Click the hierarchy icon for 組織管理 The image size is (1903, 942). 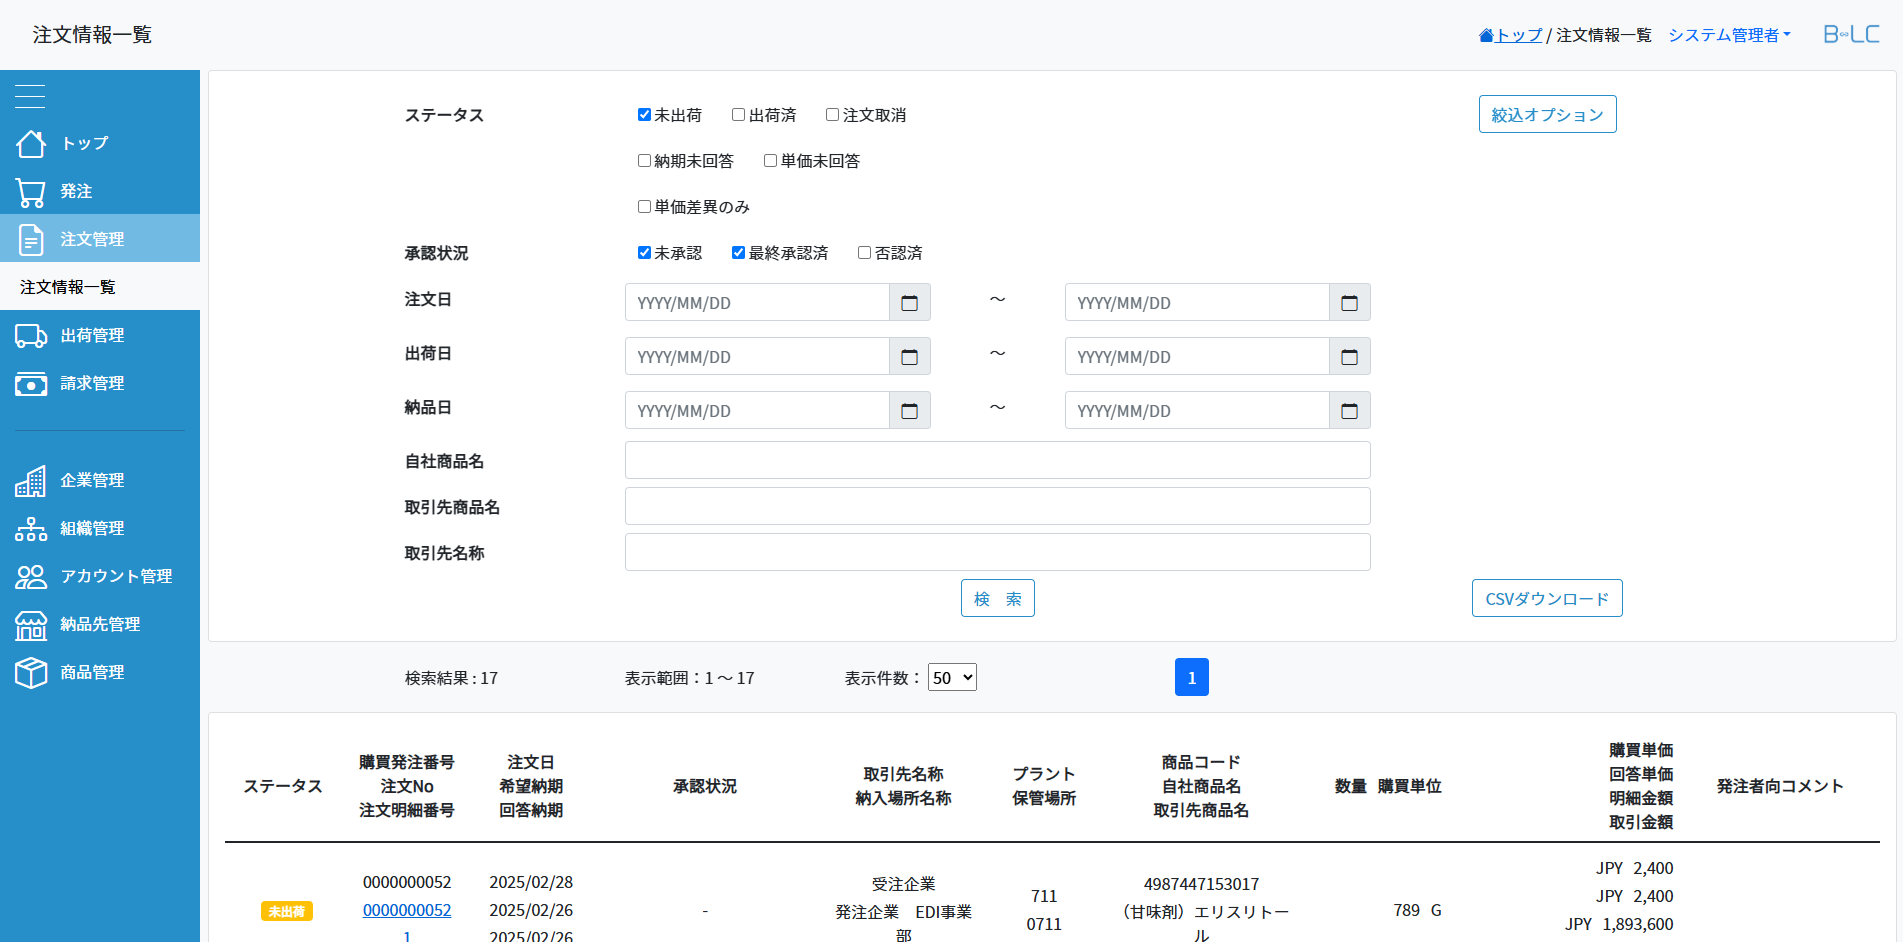[31, 529]
